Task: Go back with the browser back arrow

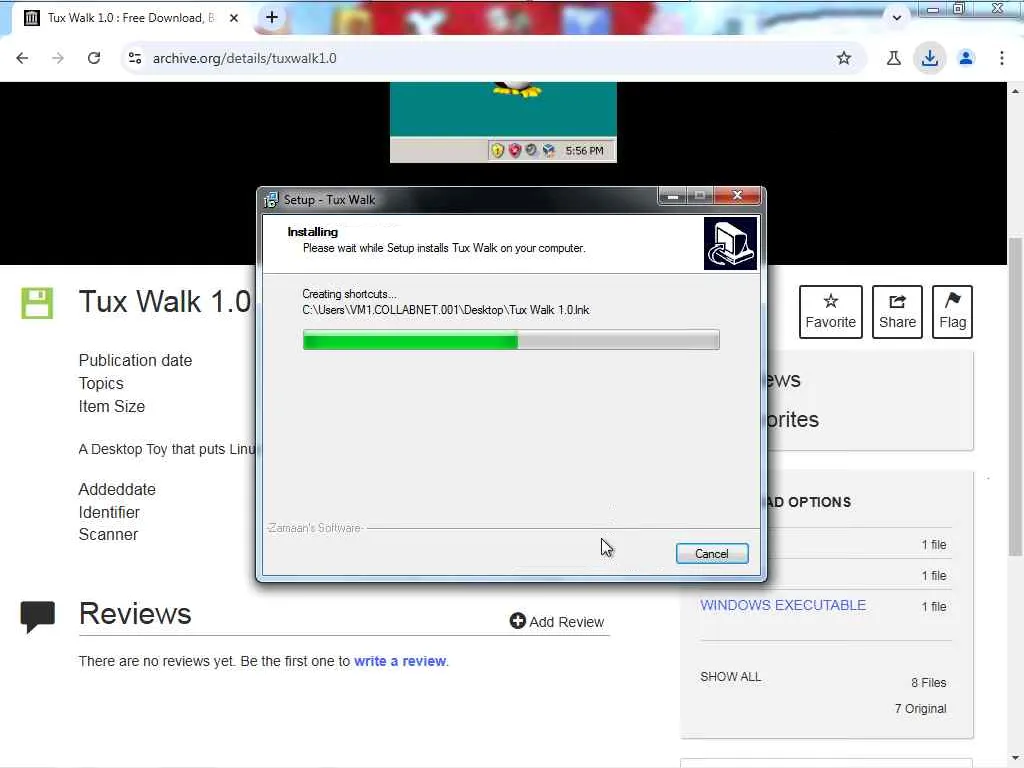Action: (22, 58)
